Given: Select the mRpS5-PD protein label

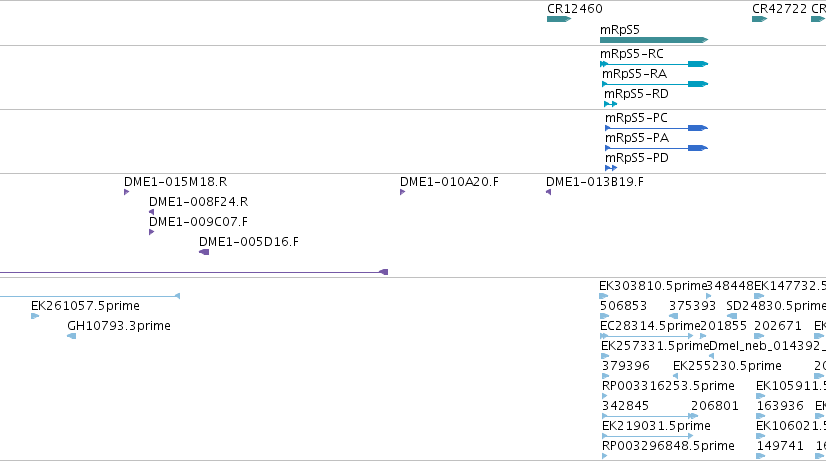Looking at the screenshot, I should click(x=637, y=158).
